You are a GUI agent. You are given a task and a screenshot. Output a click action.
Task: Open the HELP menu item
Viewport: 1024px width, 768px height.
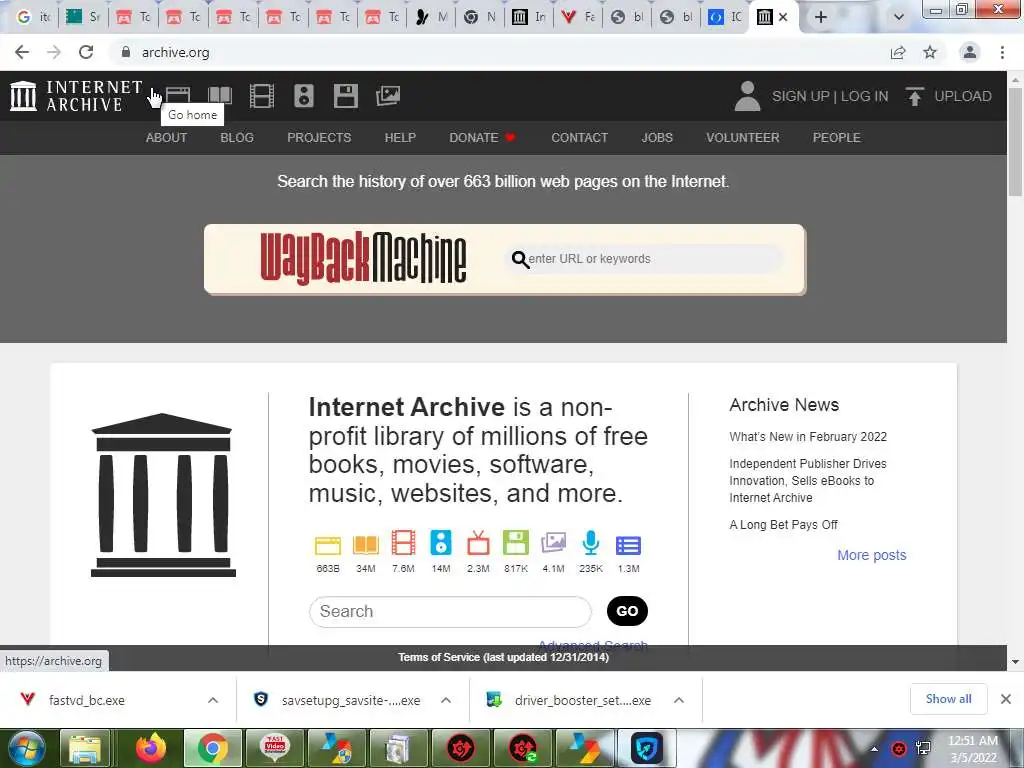[400, 138]
